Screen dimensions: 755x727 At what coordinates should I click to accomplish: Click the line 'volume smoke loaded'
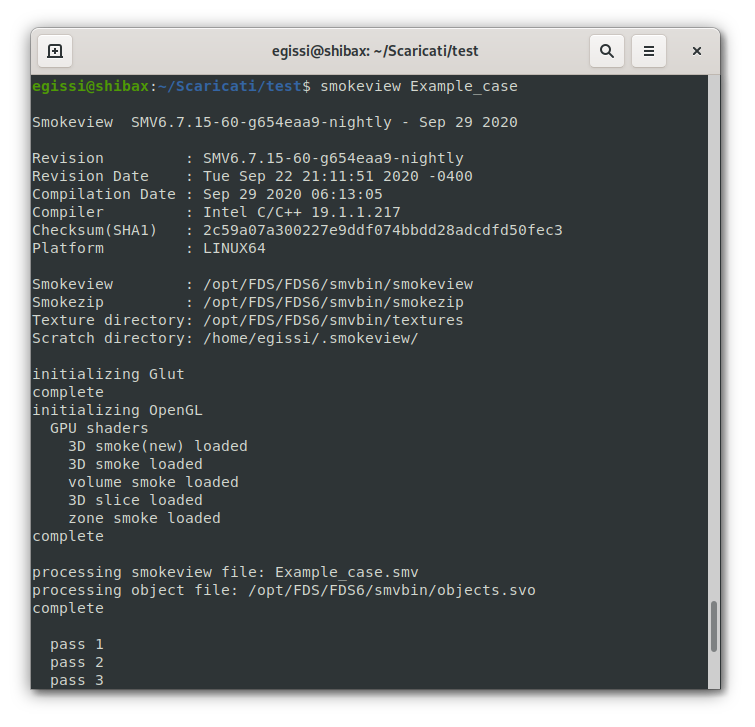pyautogui.click(x=154, y=482)
